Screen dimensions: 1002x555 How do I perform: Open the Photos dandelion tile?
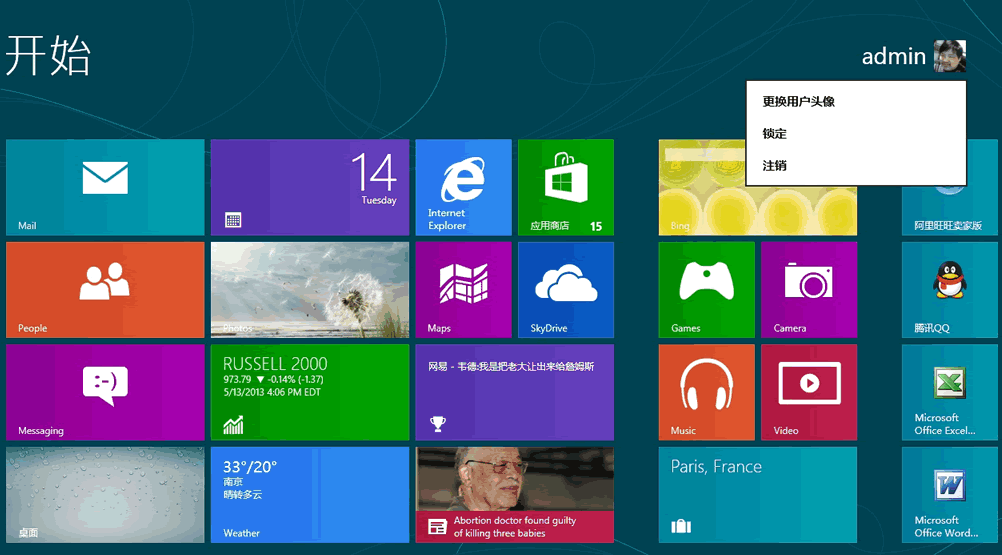tap(310, 290)
